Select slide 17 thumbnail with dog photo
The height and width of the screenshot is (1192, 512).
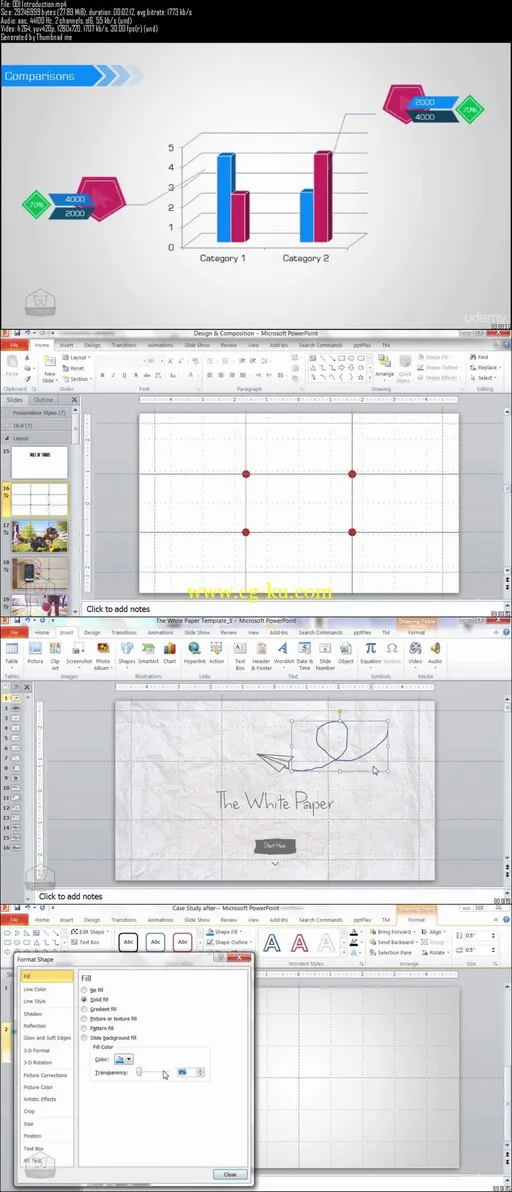(x=39, y=536)
